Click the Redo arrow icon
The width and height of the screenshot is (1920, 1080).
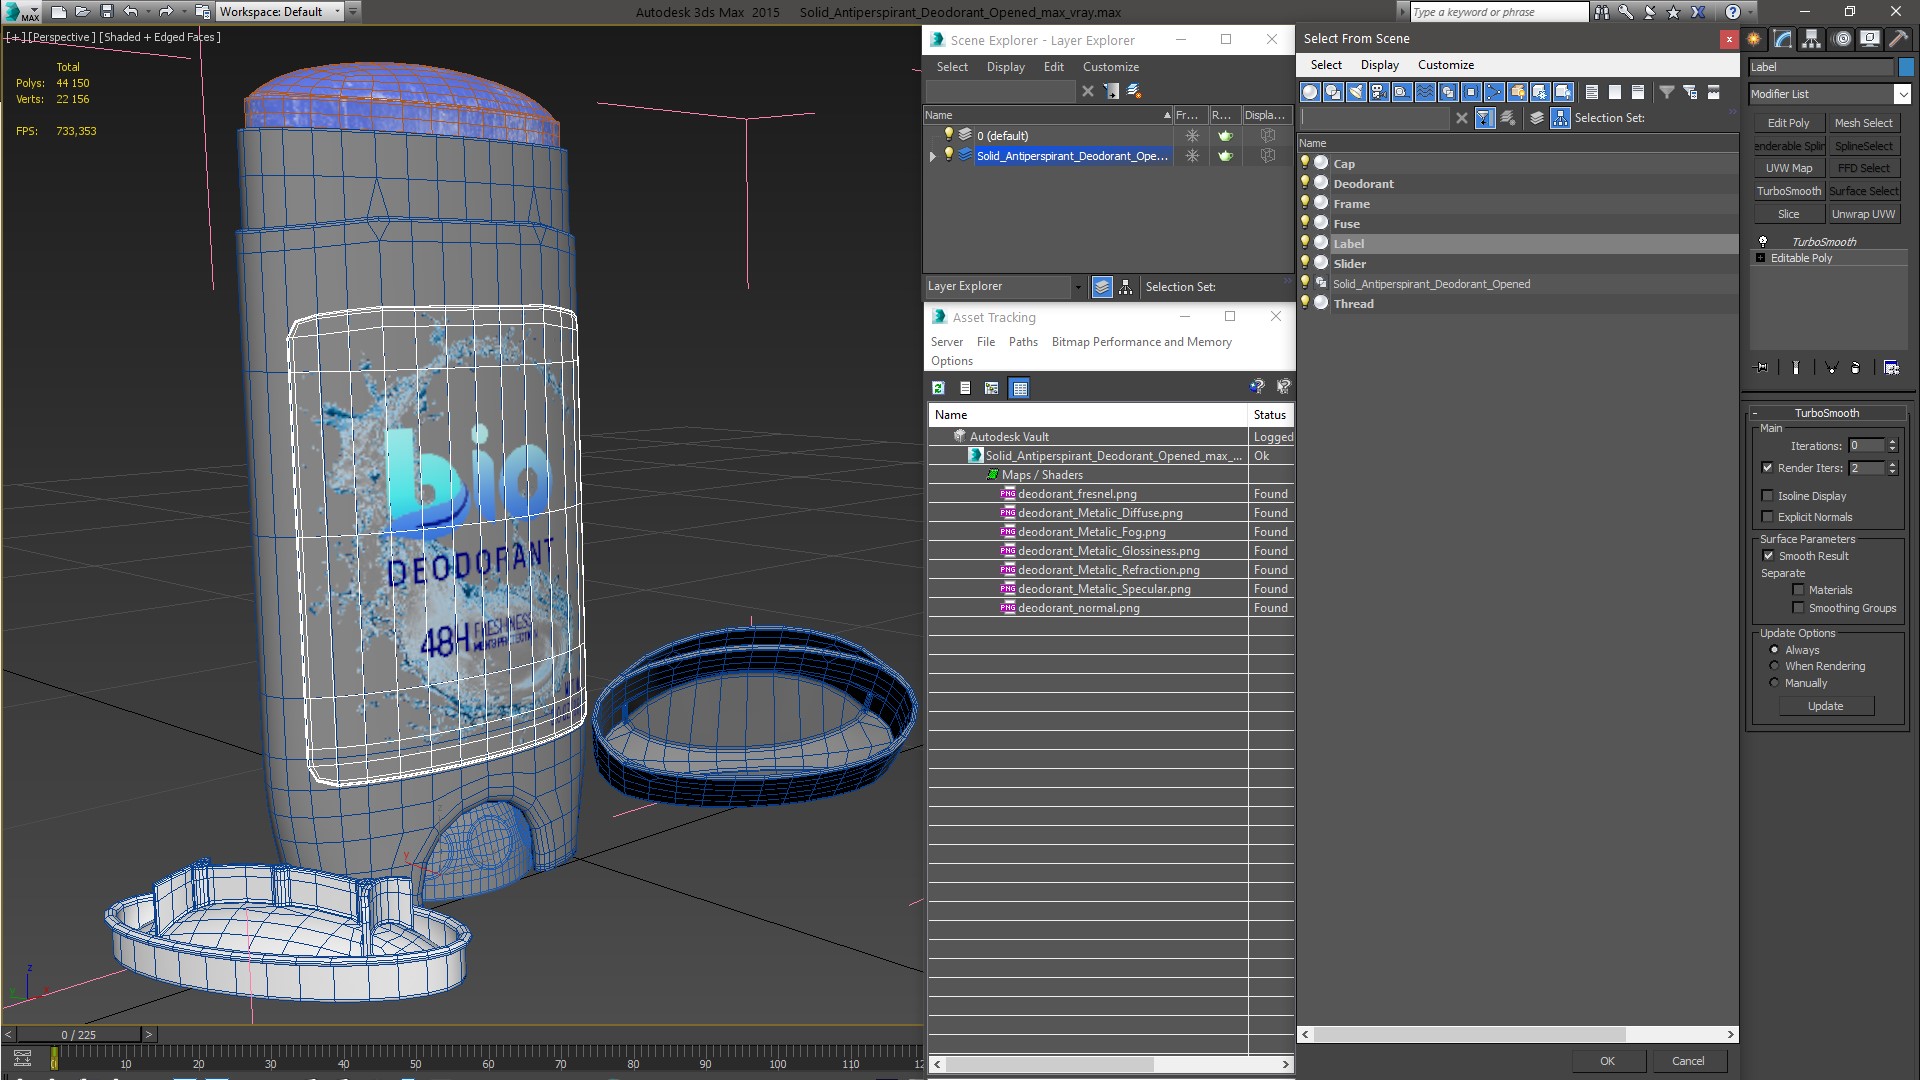166,12
